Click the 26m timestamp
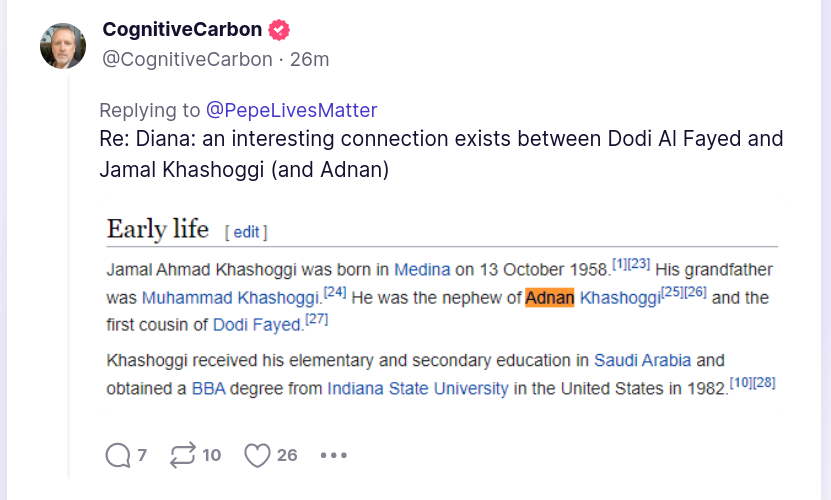The width and height of the screenshot is (831, 500). [x=309, y=59]
